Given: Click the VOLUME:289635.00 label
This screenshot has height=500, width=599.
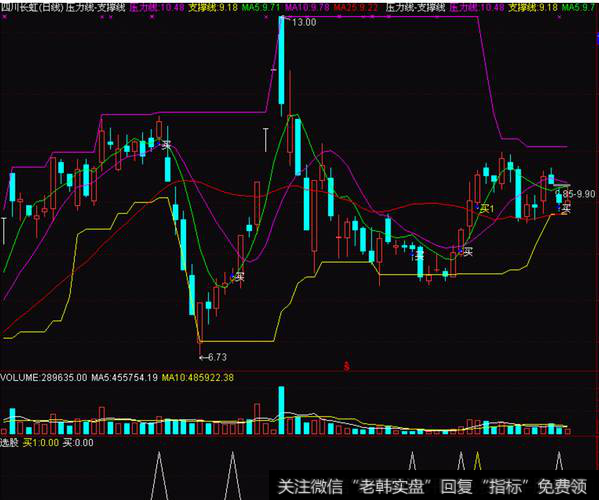Looking at the screenshot, I should pos(44,378).
